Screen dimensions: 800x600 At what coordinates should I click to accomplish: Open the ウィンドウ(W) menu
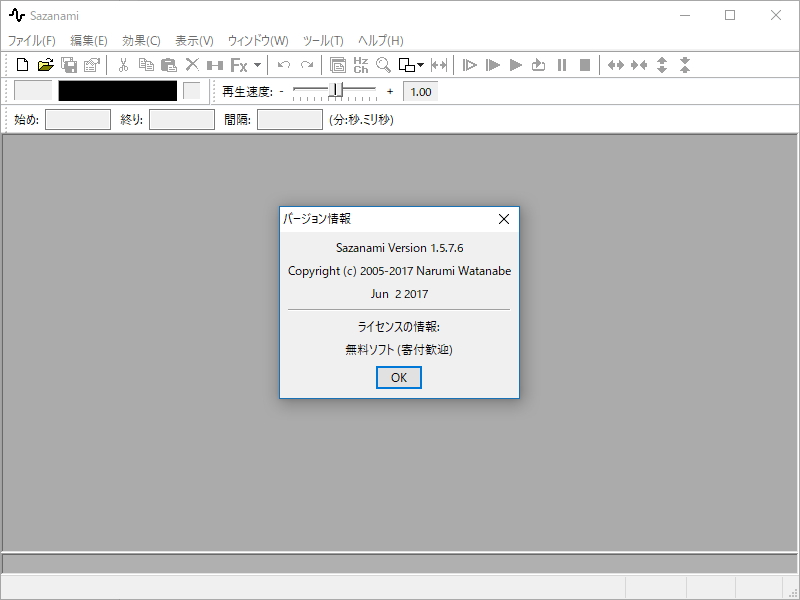[x=258, y=40]
